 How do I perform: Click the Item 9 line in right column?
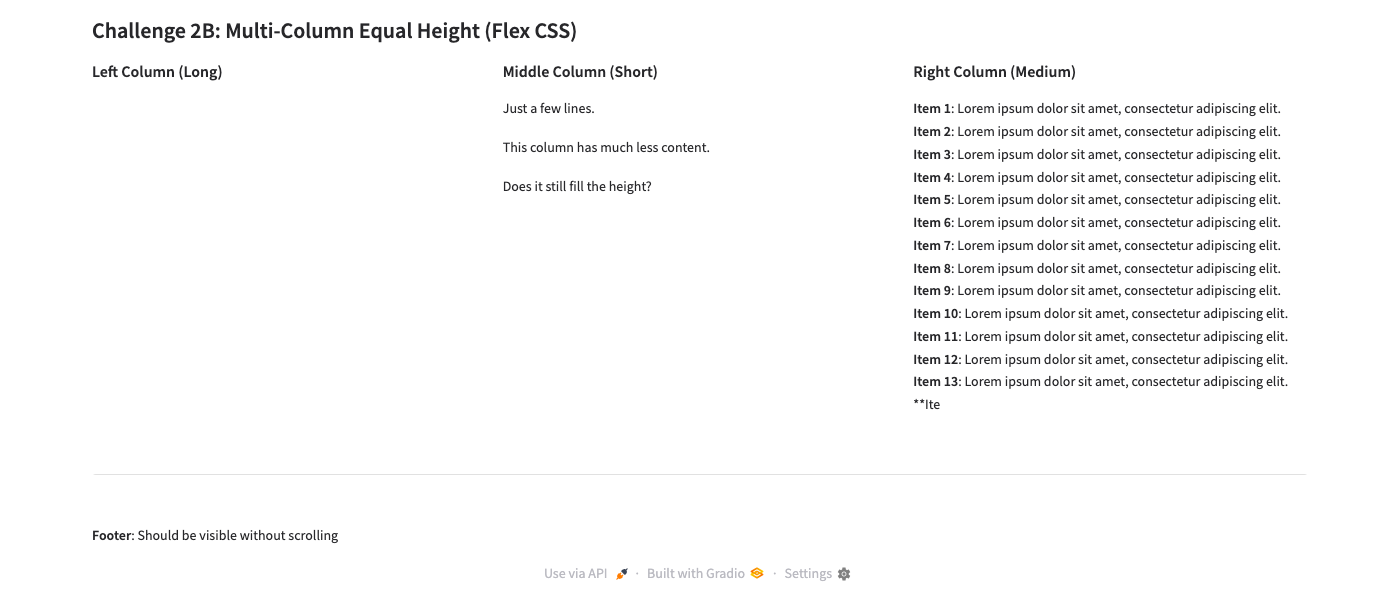(x=1096, y=291)
